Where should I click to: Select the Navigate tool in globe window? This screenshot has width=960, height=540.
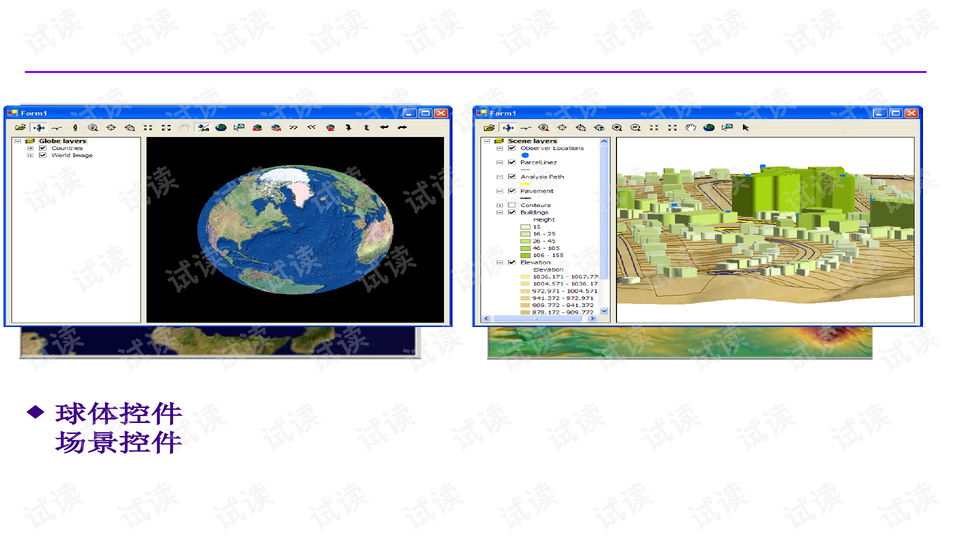coord(39,127)
